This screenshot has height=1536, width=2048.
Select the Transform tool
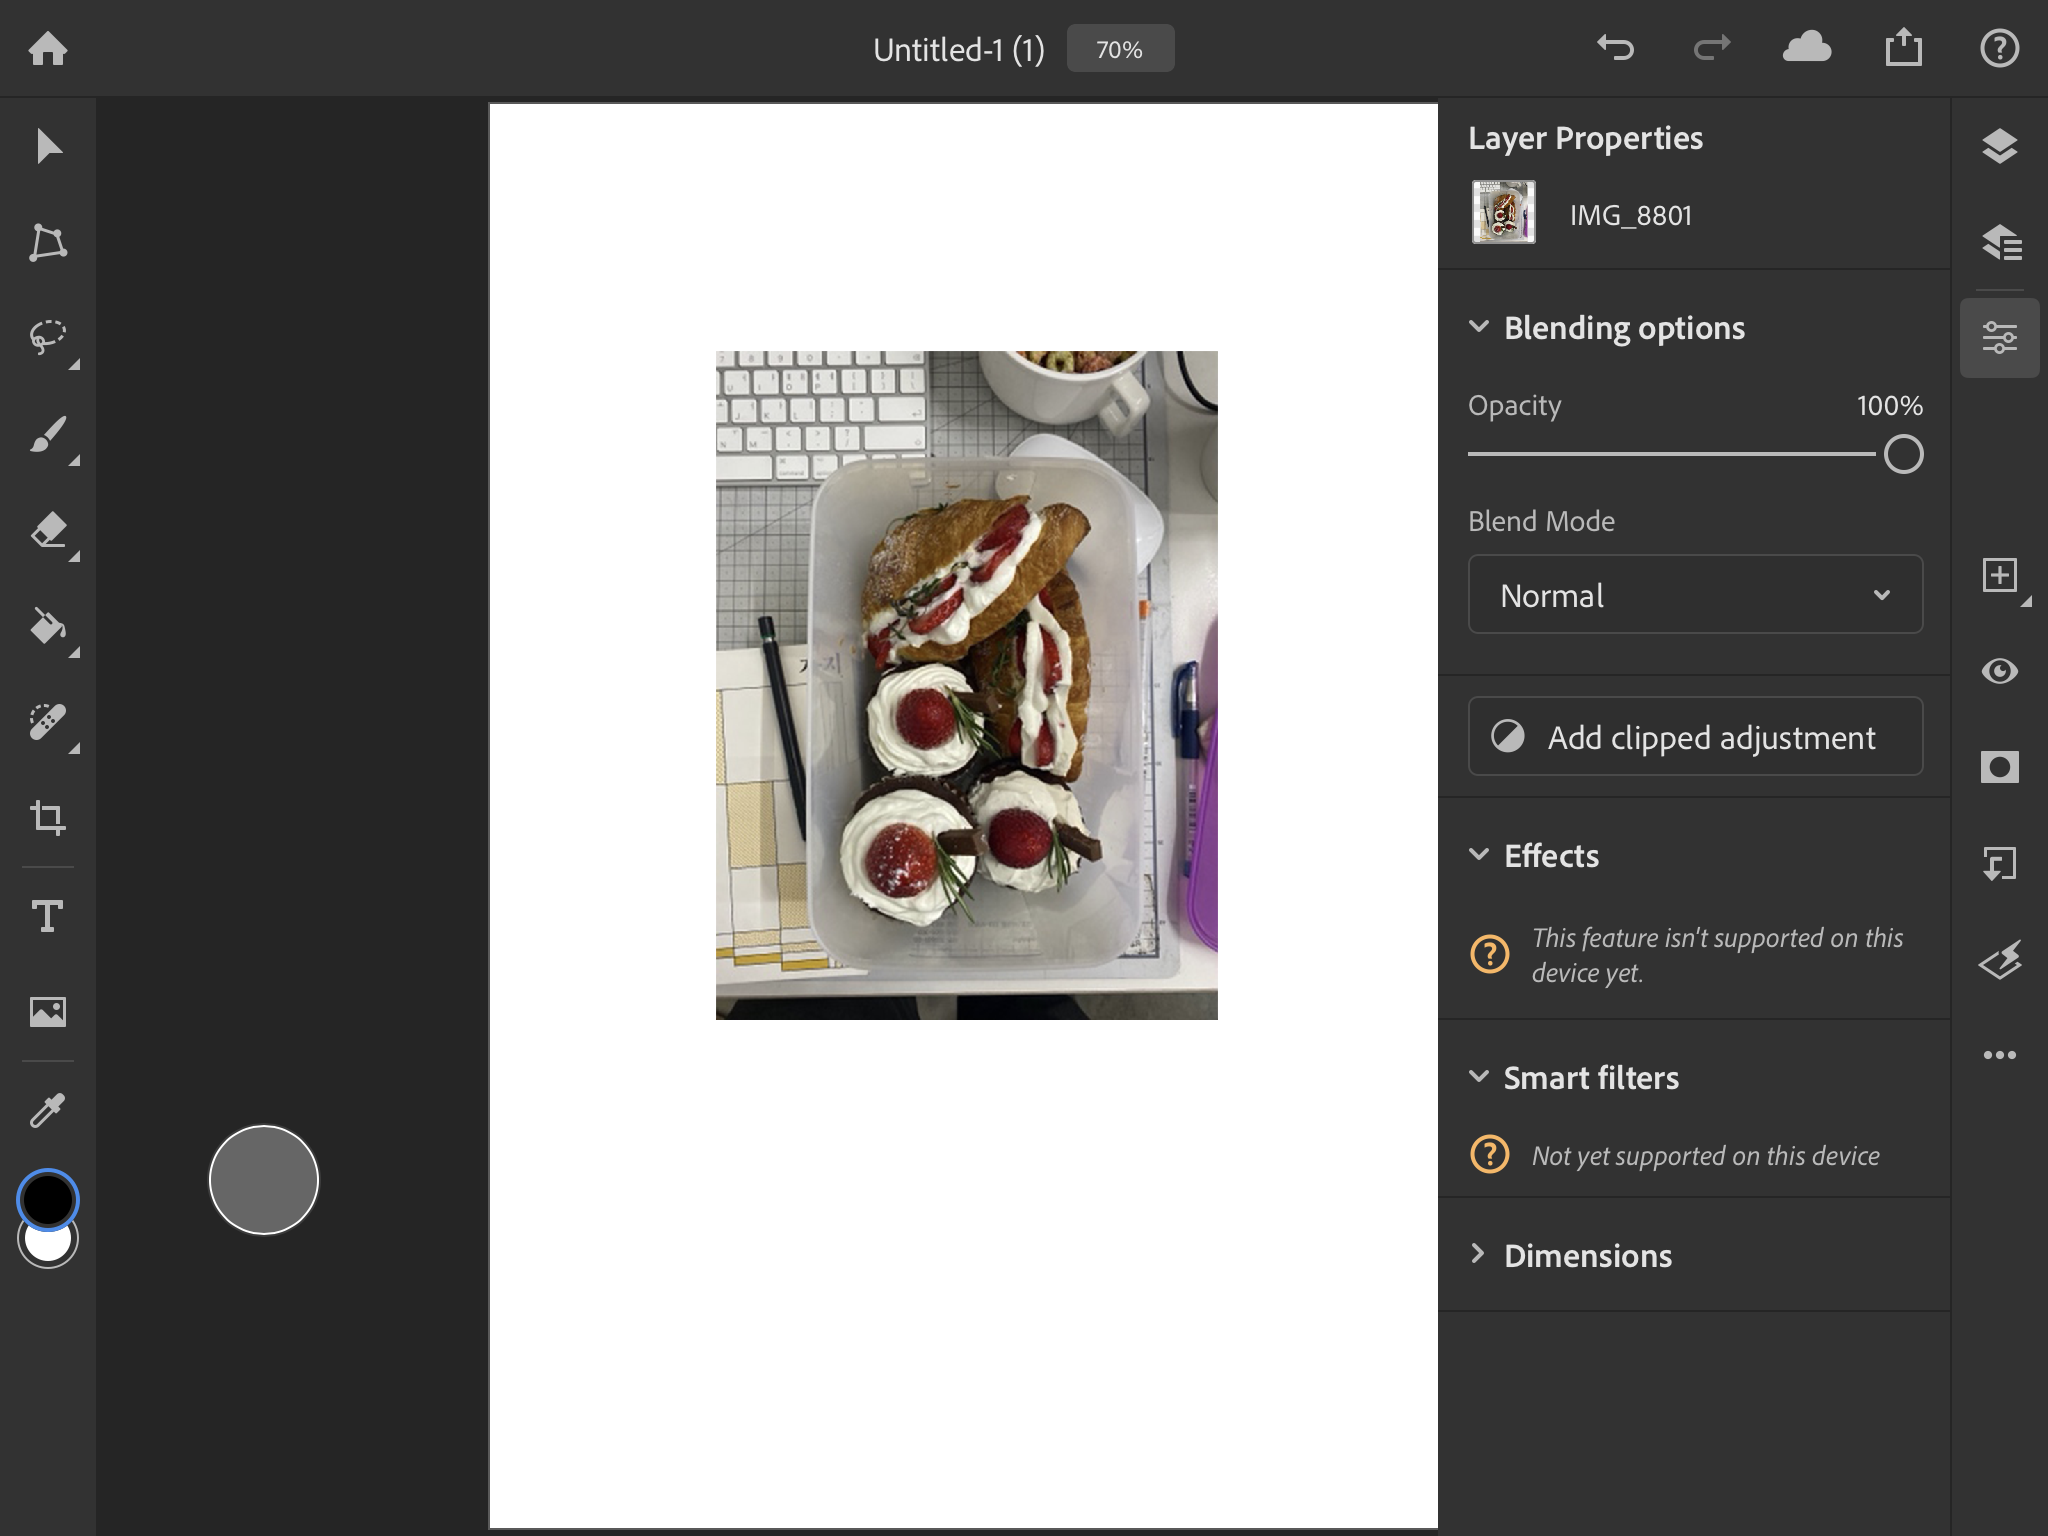47,243
